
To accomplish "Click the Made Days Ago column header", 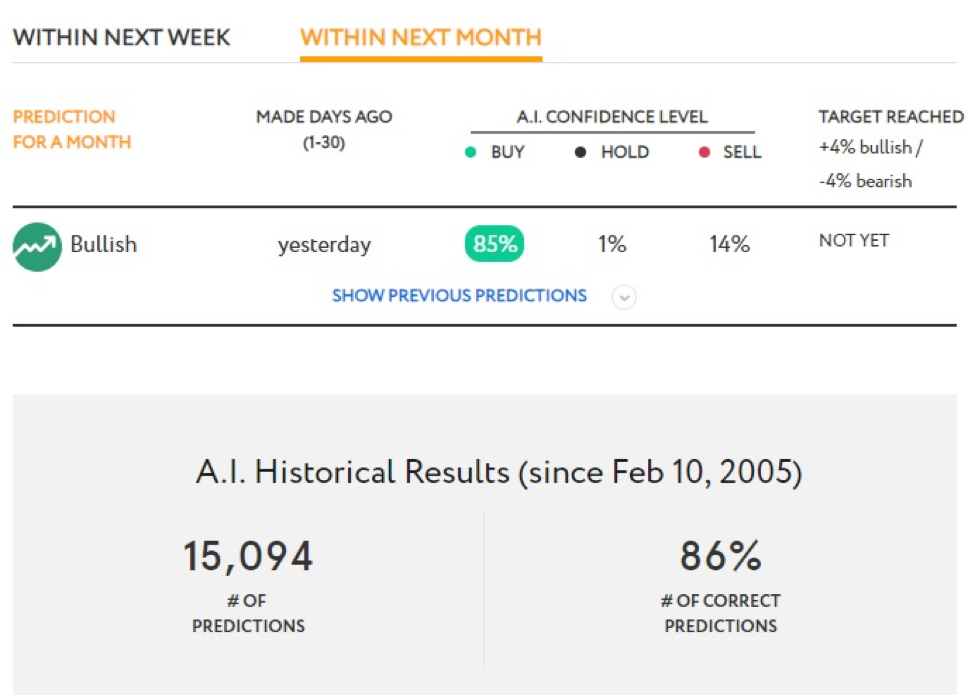I will pyautogui.click(x=324, y=129).
